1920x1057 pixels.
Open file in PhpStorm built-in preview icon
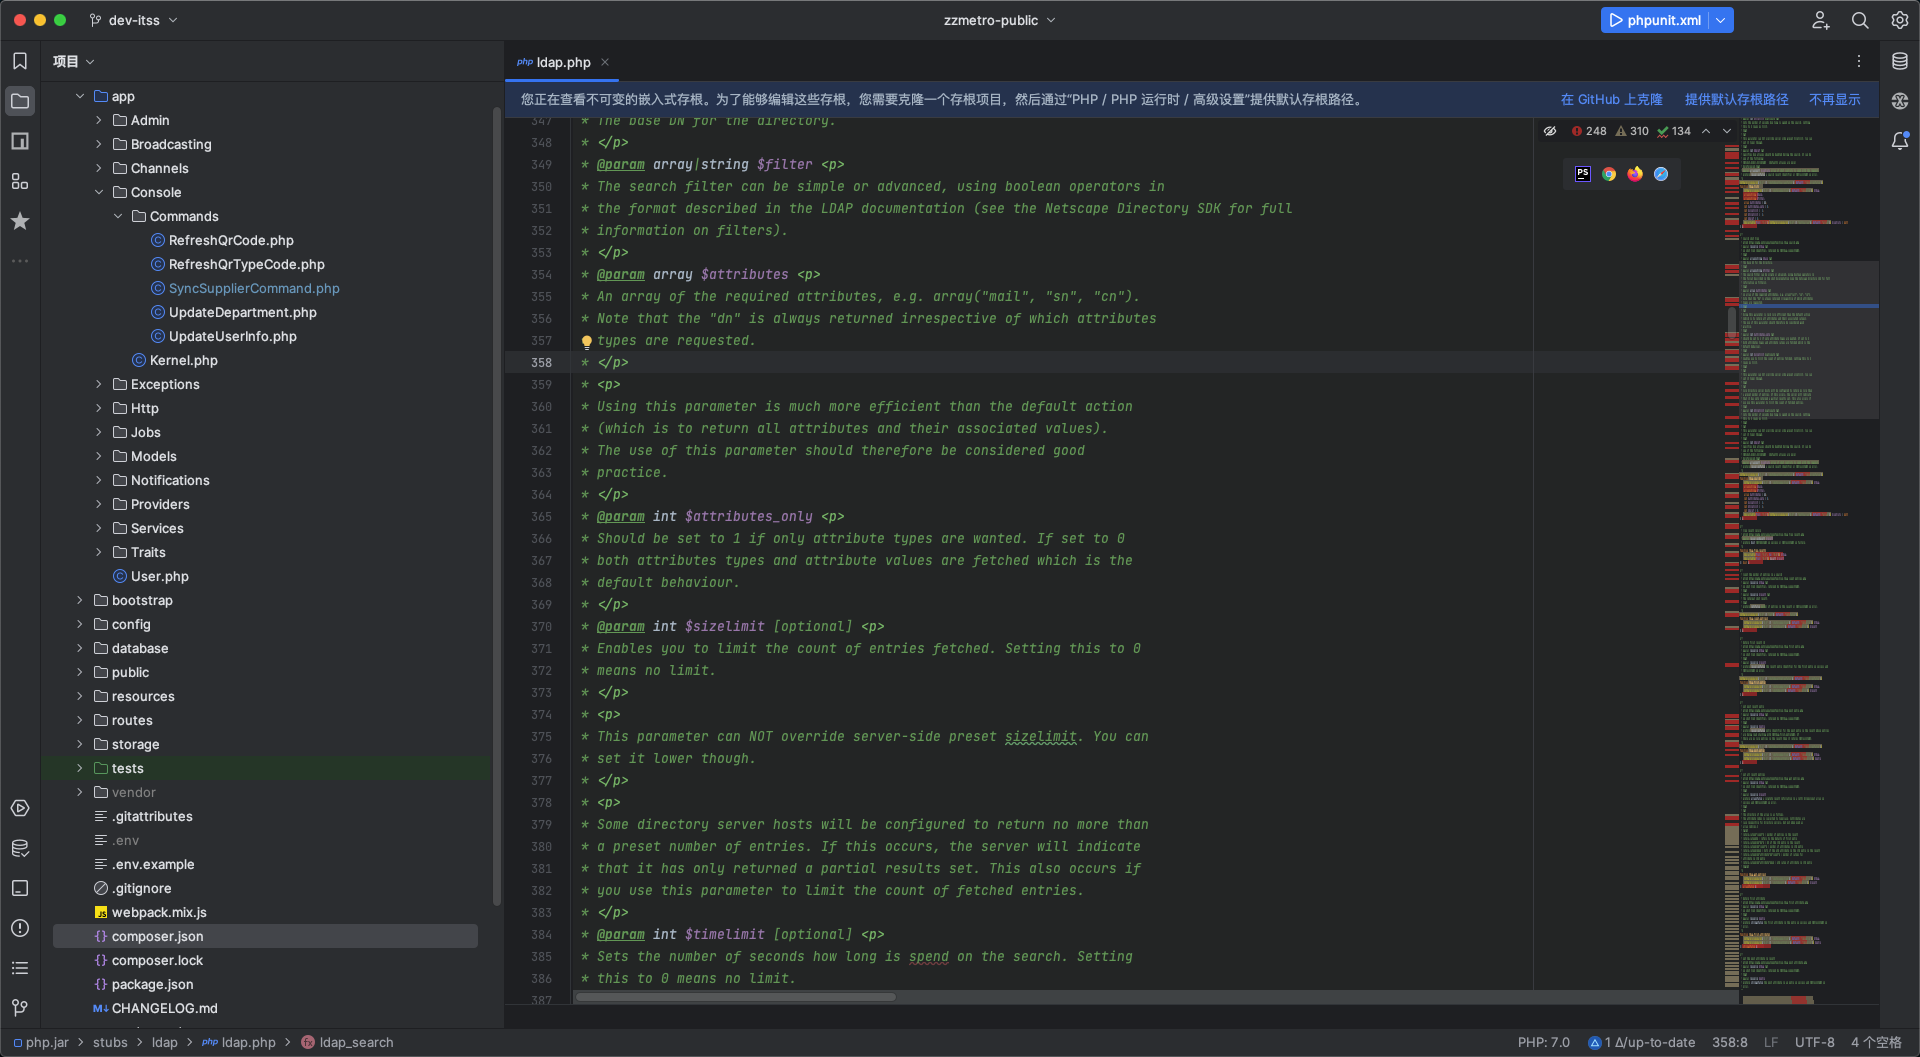1583,174
